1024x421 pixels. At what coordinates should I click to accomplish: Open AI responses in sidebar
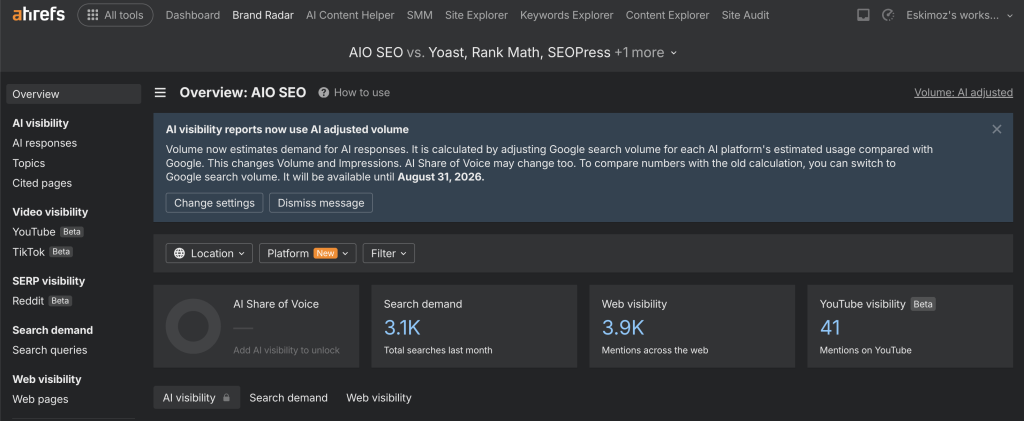(x=44, y=143)
